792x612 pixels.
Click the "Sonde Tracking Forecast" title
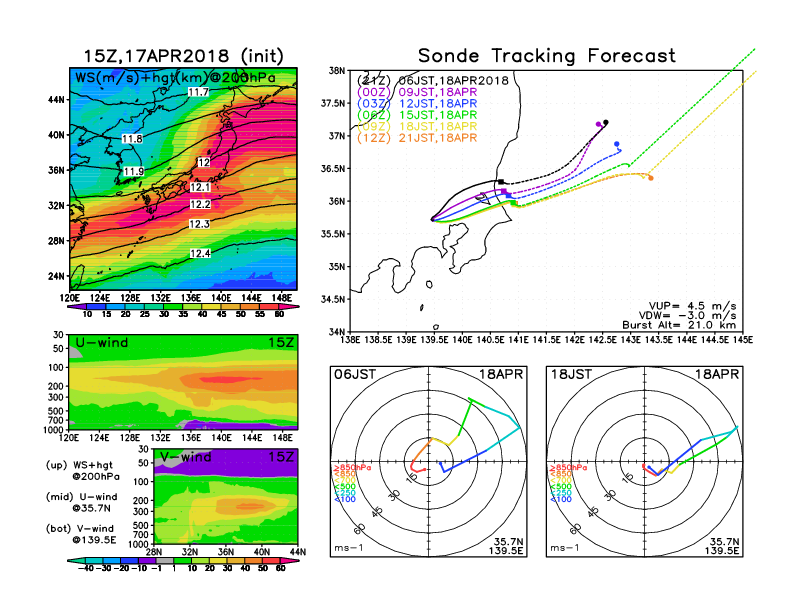(547, 56)
